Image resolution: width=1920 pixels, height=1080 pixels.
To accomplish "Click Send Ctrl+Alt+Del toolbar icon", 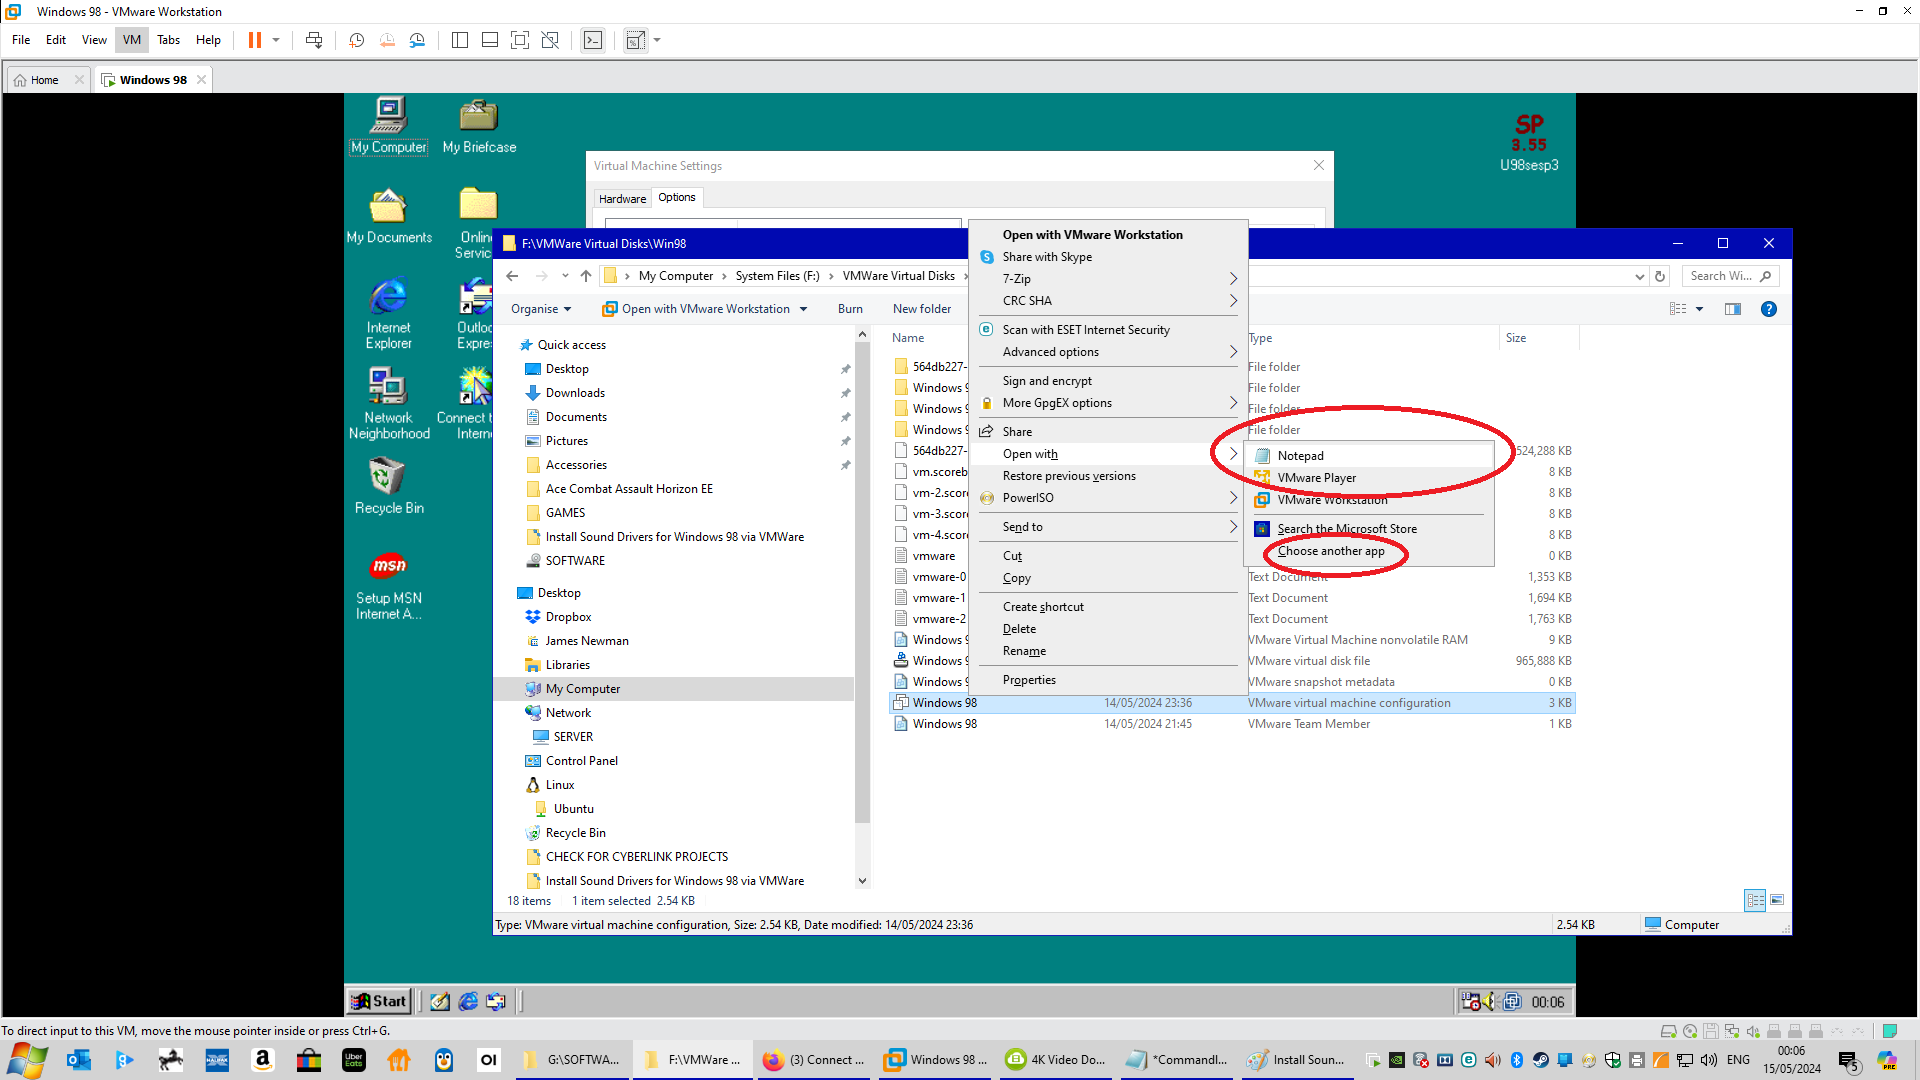I will pyautogui.click(x=314, y=40).
